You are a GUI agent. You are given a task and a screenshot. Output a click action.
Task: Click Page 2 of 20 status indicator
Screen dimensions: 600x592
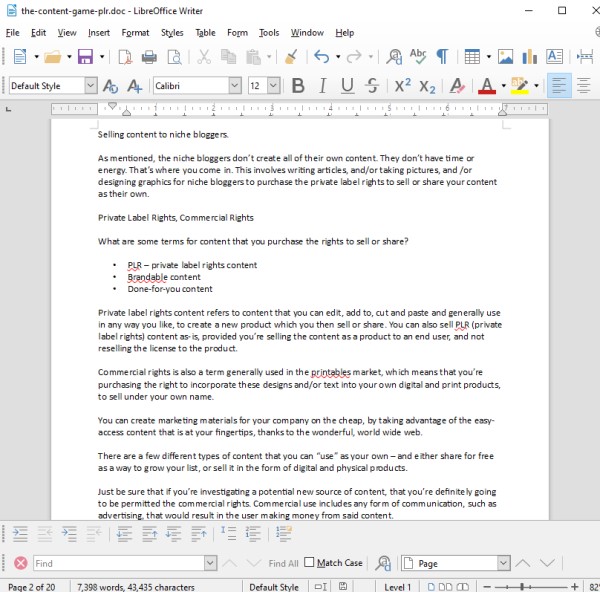click(32, 587)
